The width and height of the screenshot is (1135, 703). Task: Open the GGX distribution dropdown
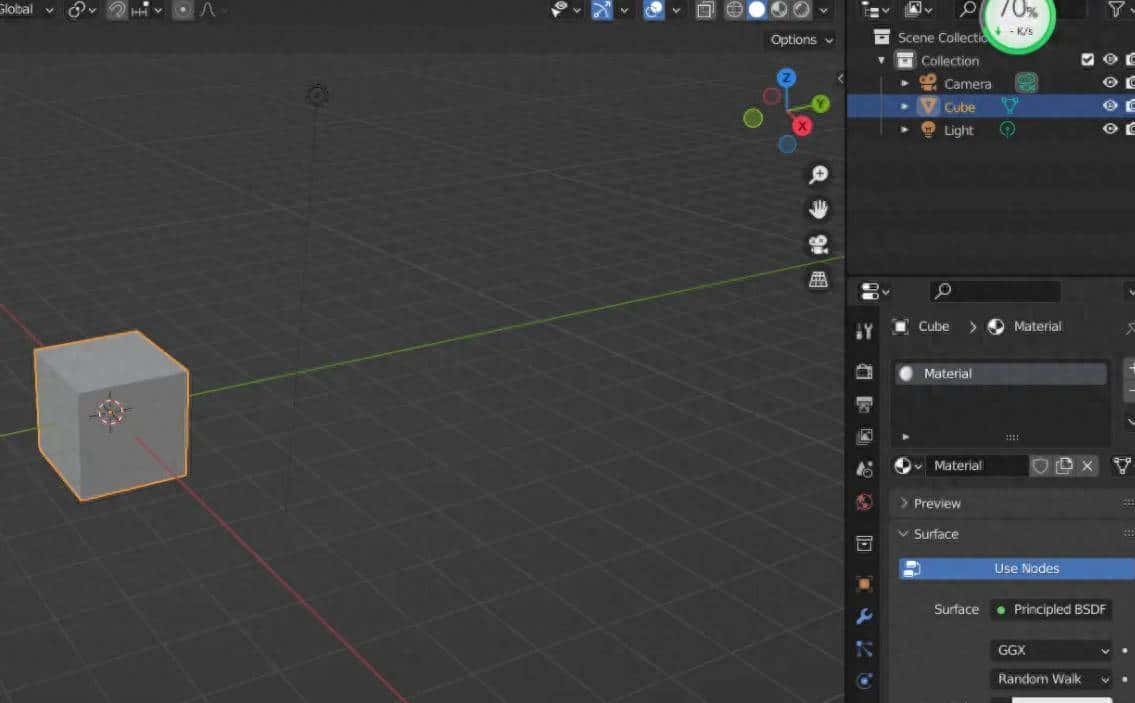tap(1050, 650)
